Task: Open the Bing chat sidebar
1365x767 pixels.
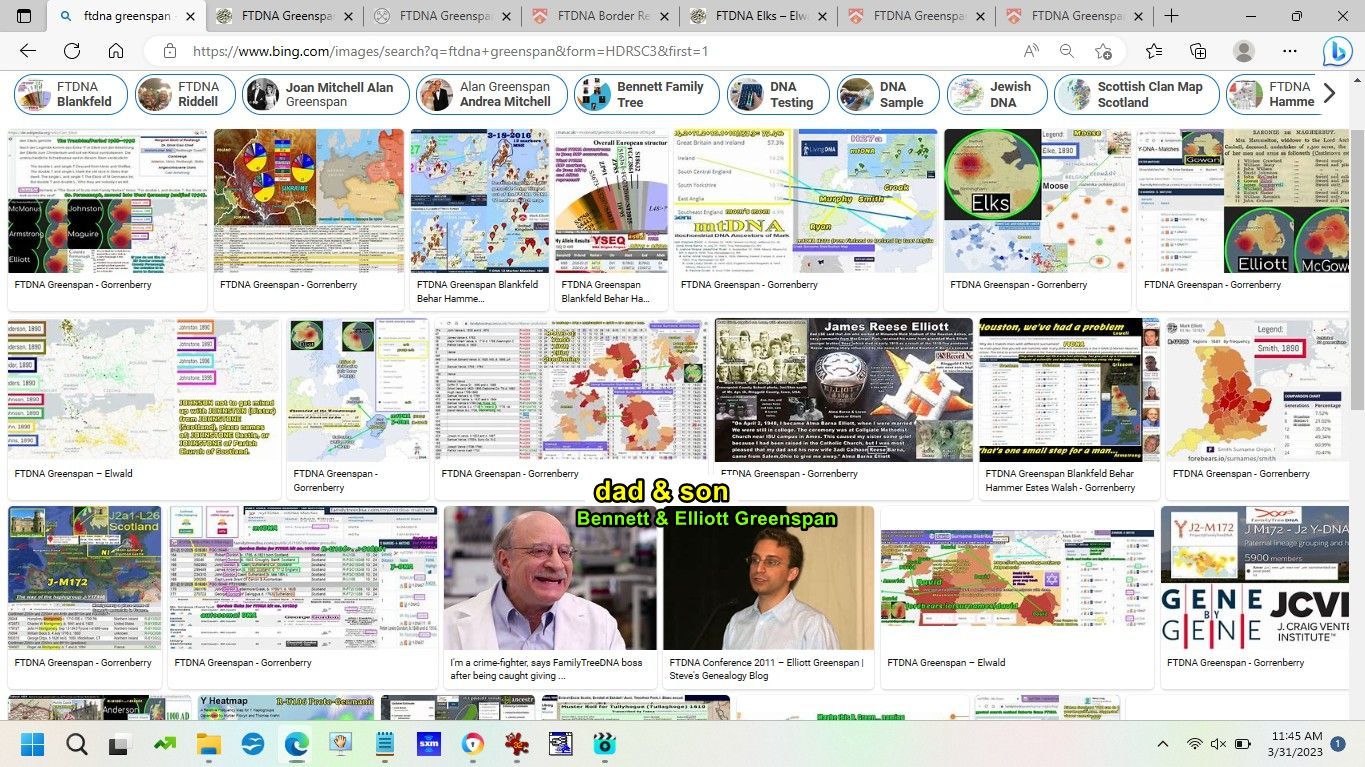Action: [x=1337, y=52]
